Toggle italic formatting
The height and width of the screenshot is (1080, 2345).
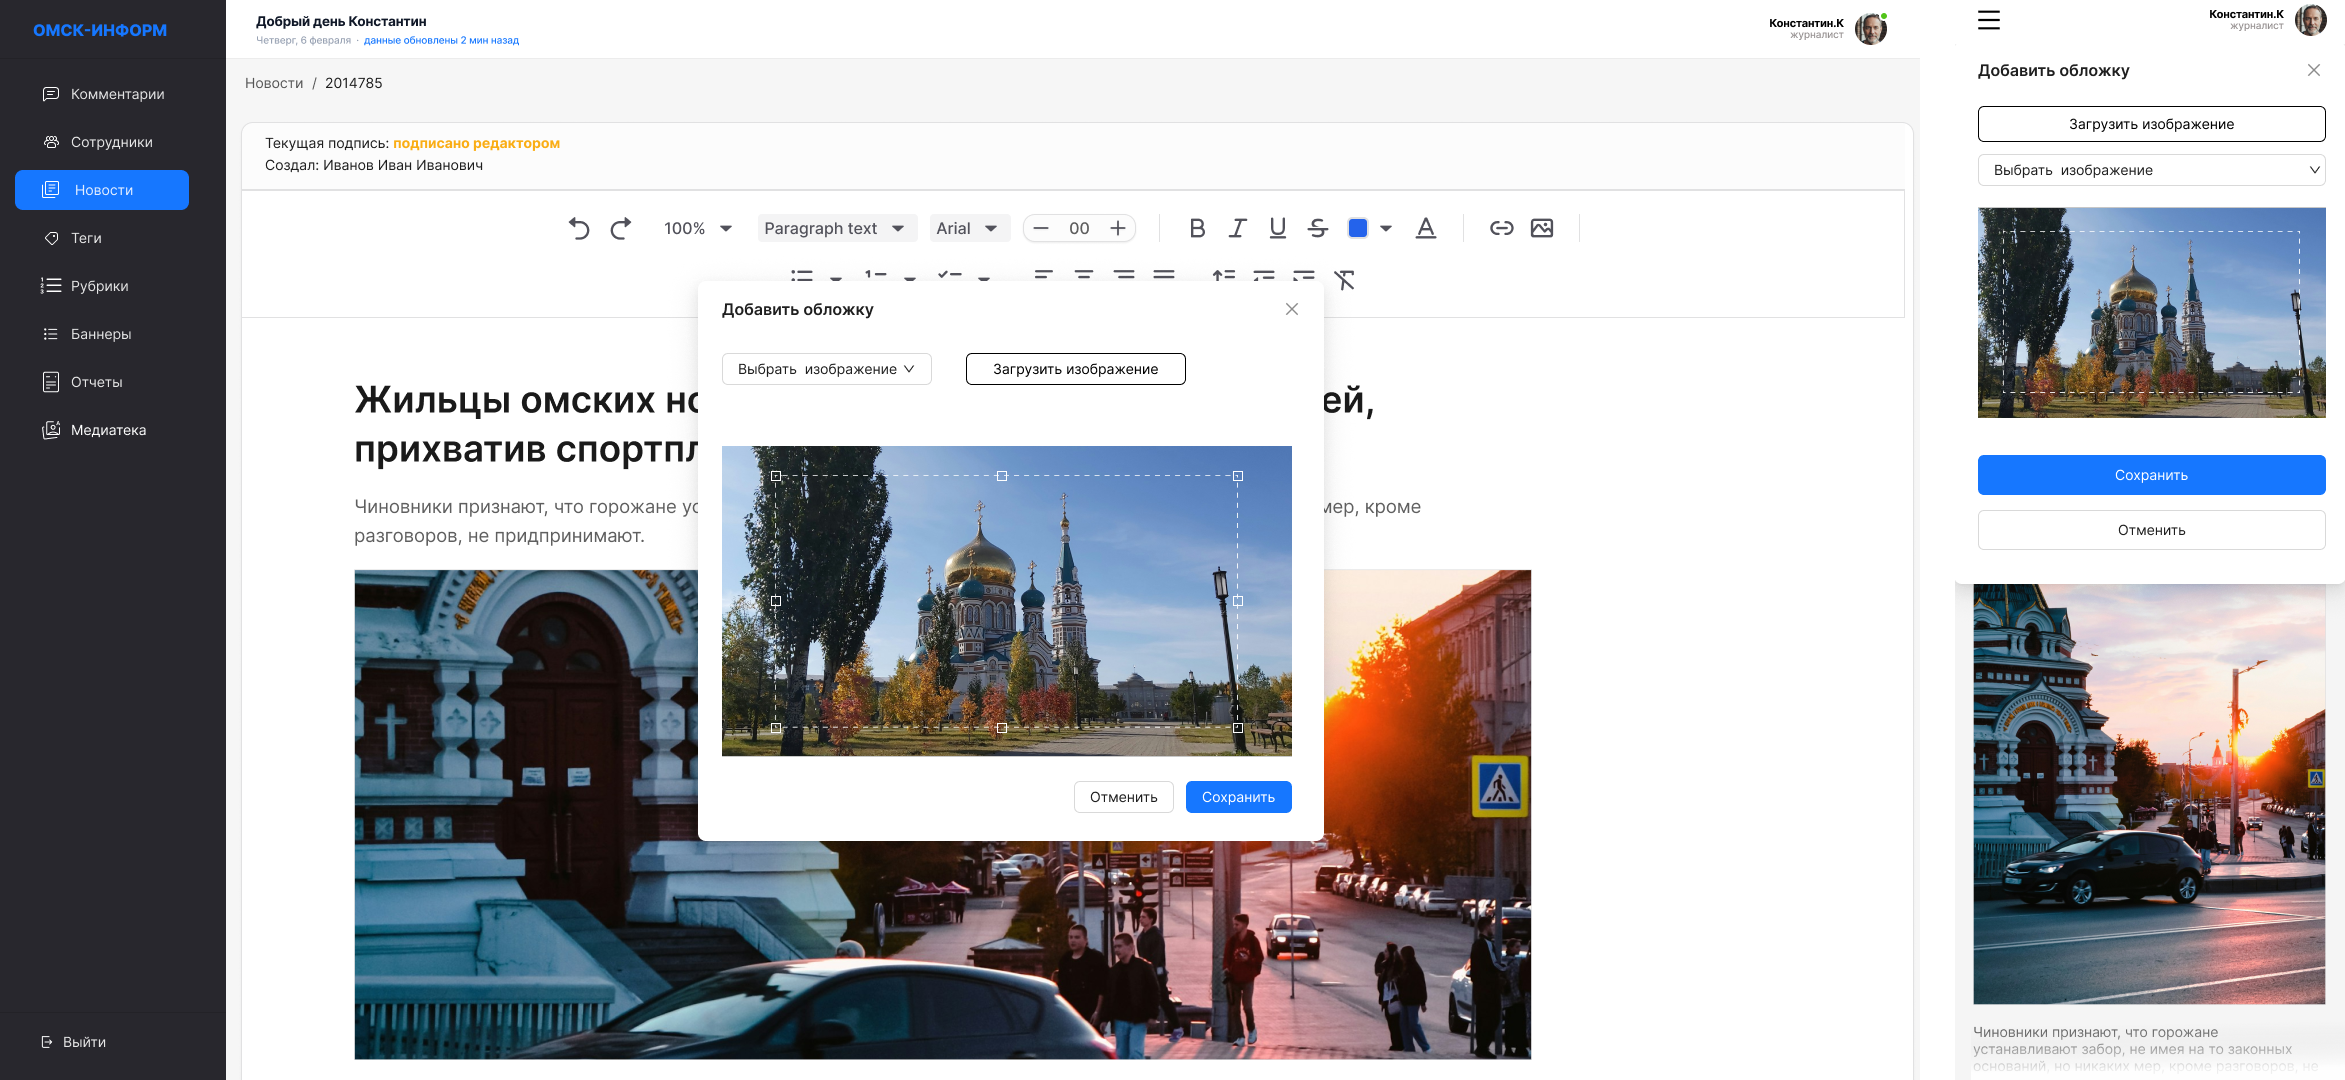coord(1237,228)
